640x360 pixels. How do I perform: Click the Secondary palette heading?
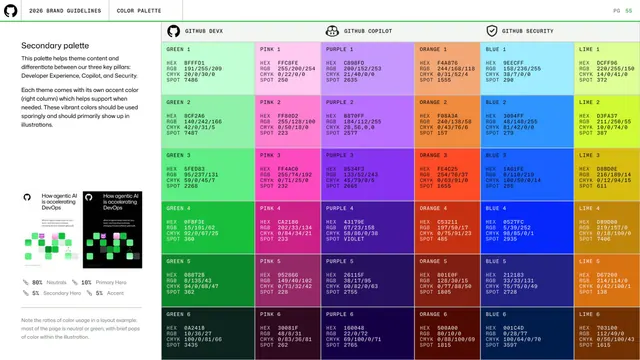(x=55, y=46)
